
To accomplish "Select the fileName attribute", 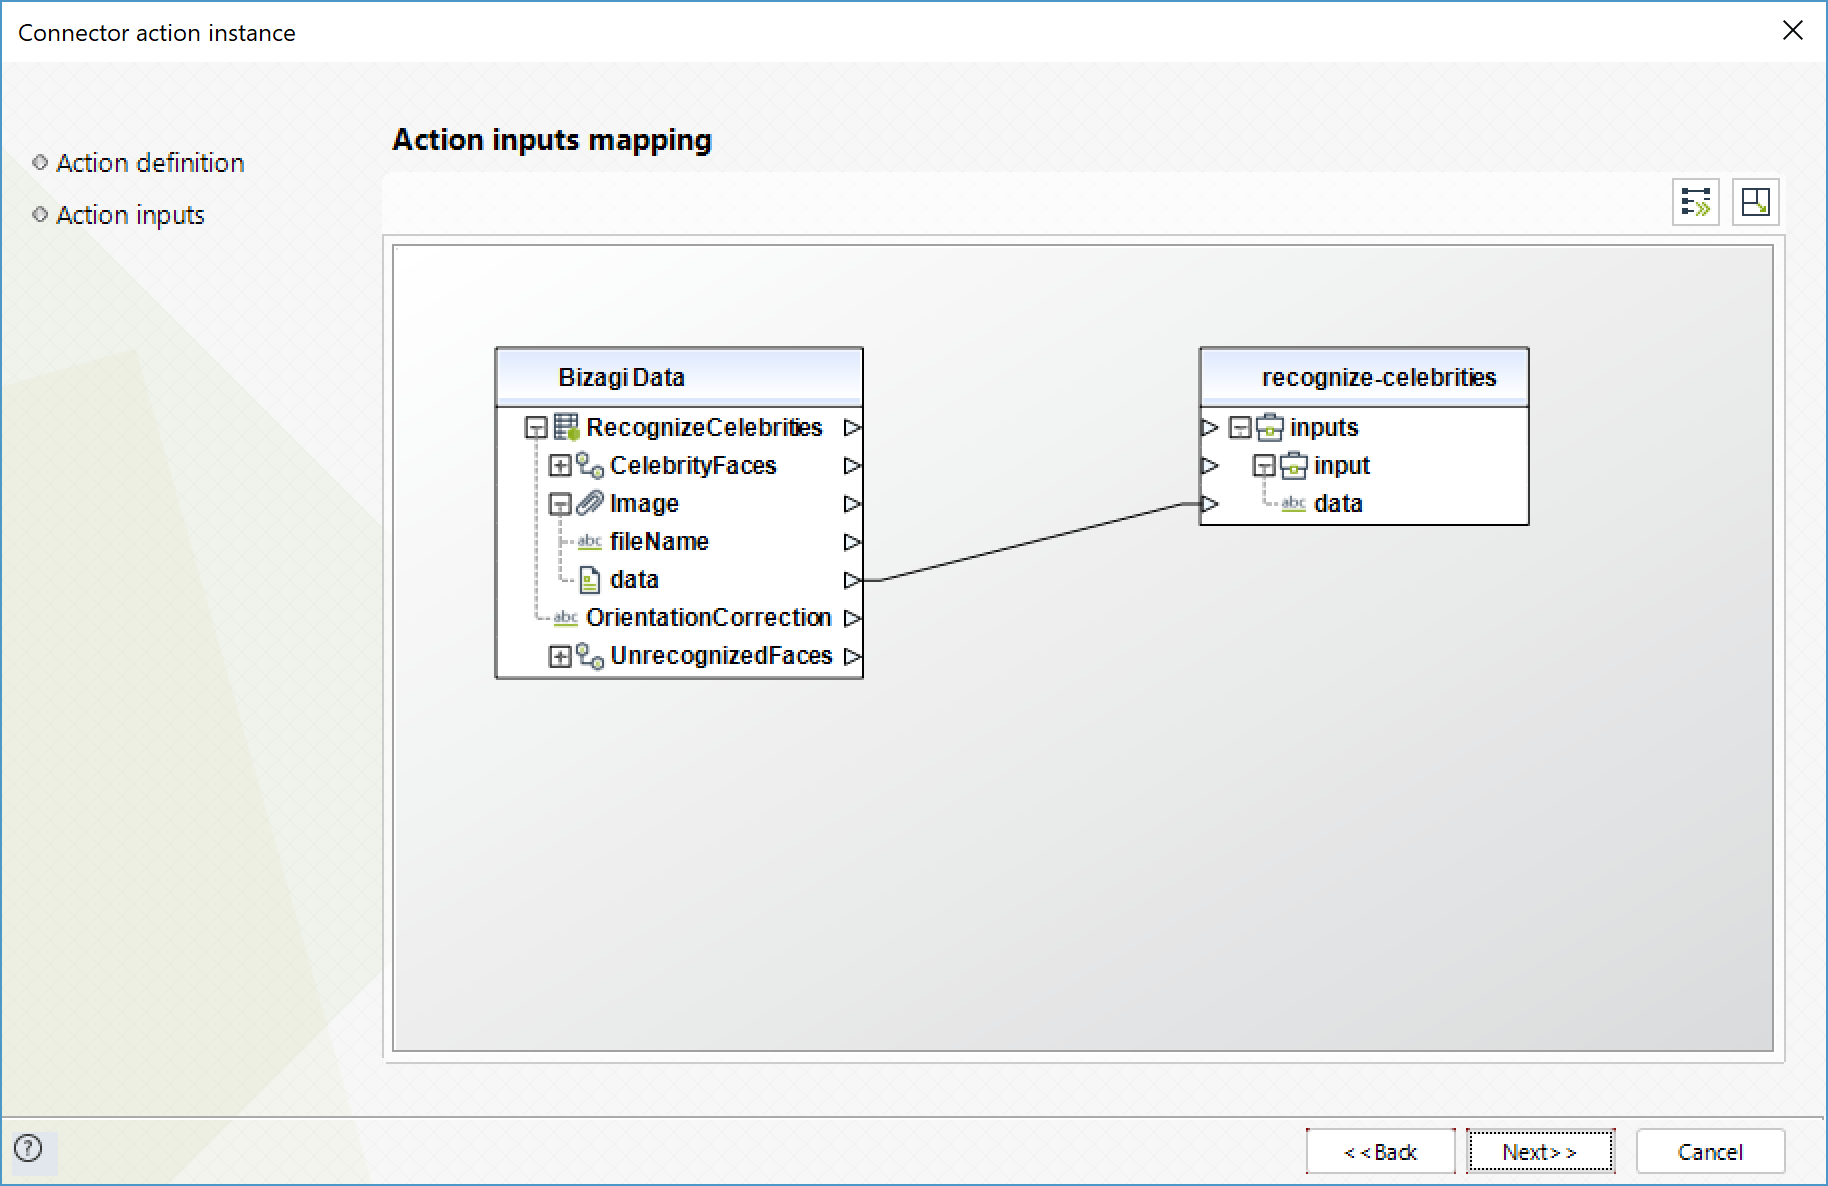I will coord(659,542).
